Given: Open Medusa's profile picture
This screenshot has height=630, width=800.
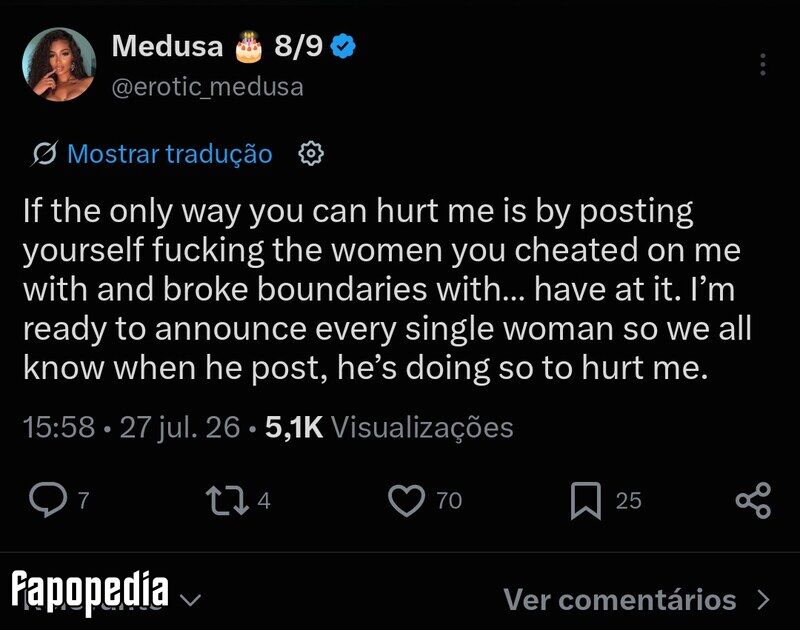Looking at the screenshot, I should pos(59,64).
